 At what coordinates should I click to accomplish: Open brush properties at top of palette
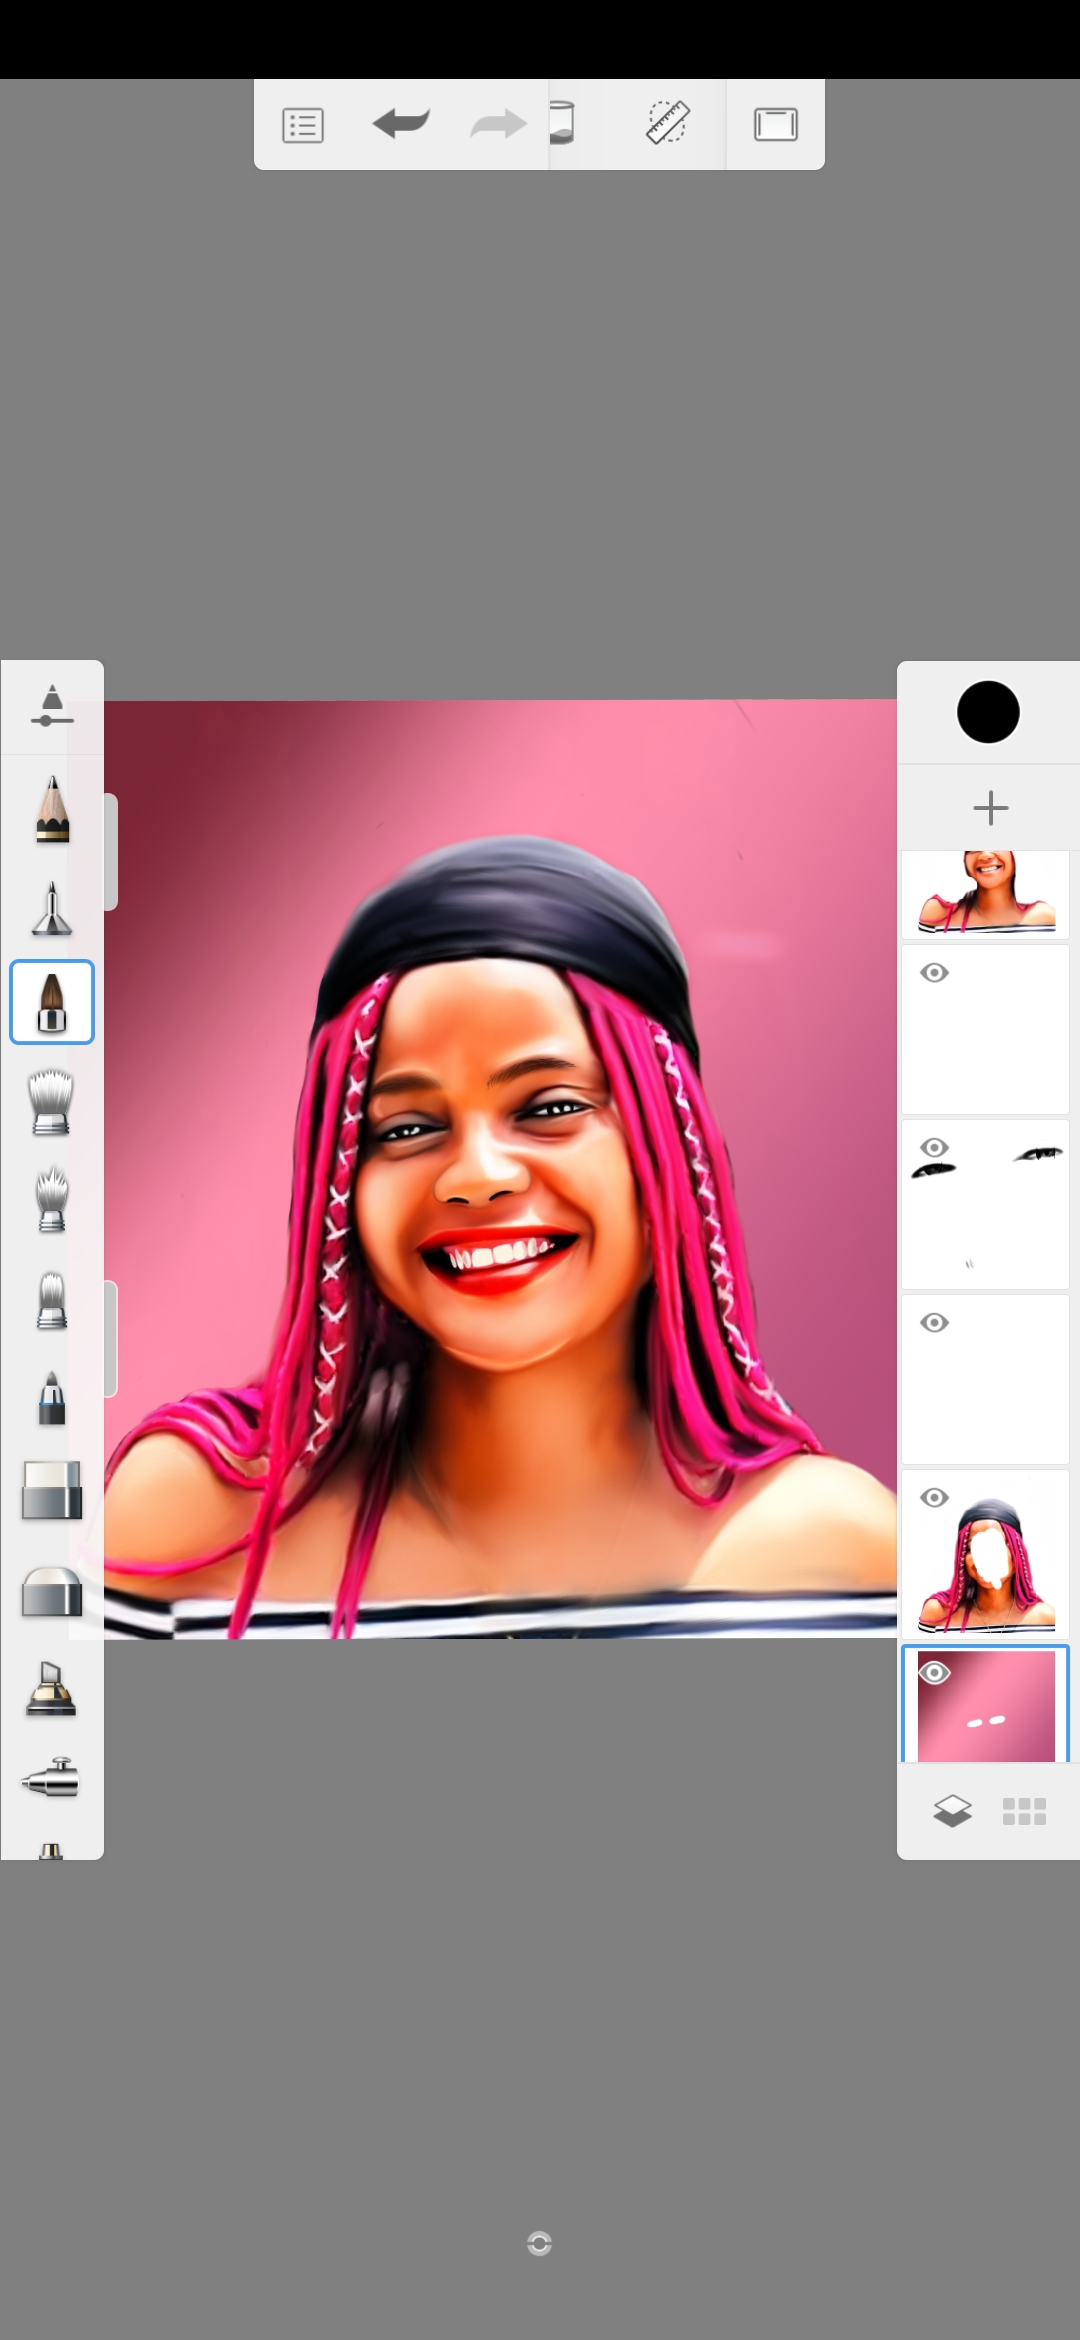click(52, 706)
